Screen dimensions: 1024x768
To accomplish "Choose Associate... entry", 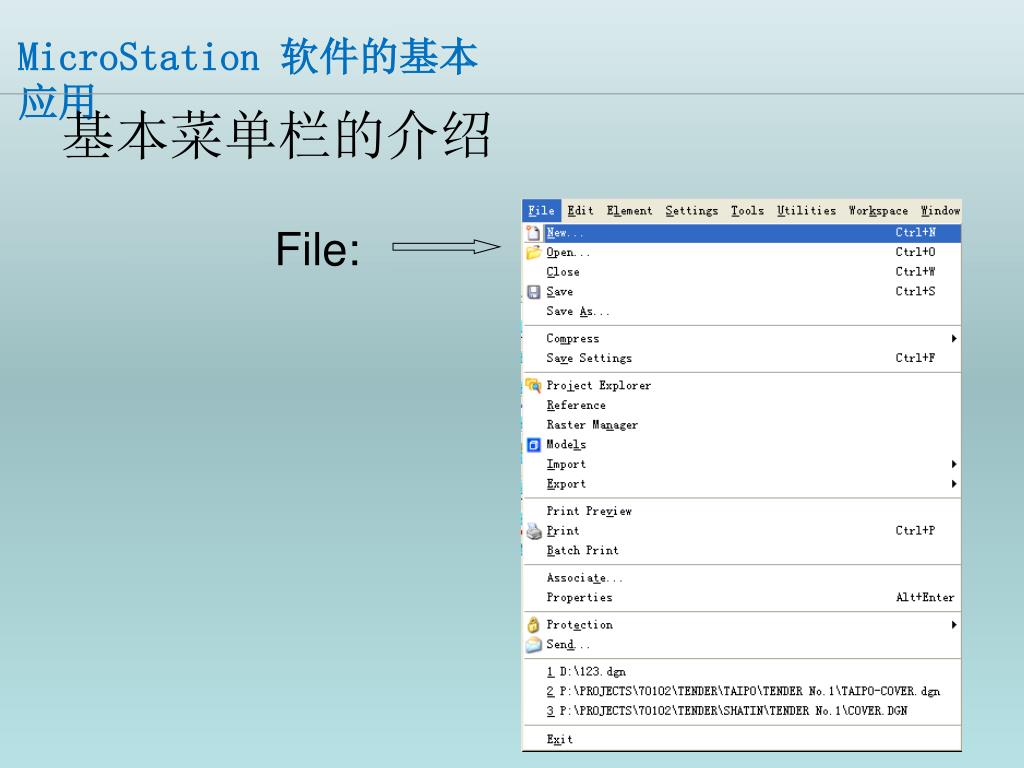I will click(x=742, y=578).
